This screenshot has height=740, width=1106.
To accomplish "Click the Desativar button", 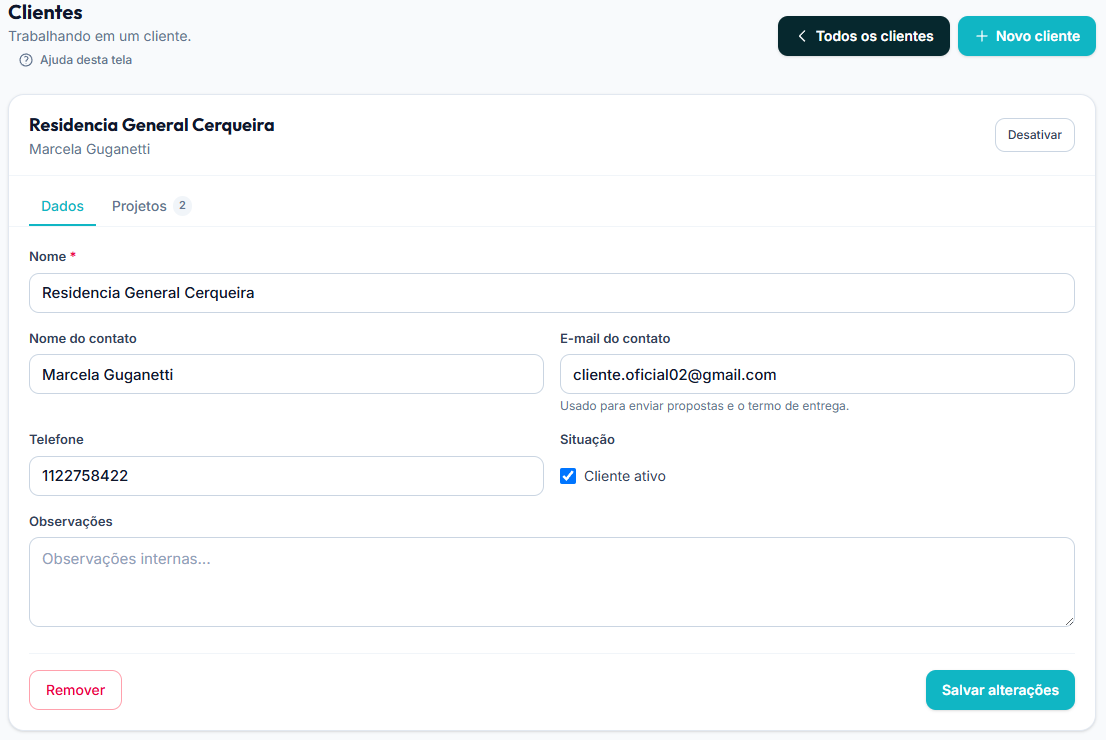I will (1034, 135).
